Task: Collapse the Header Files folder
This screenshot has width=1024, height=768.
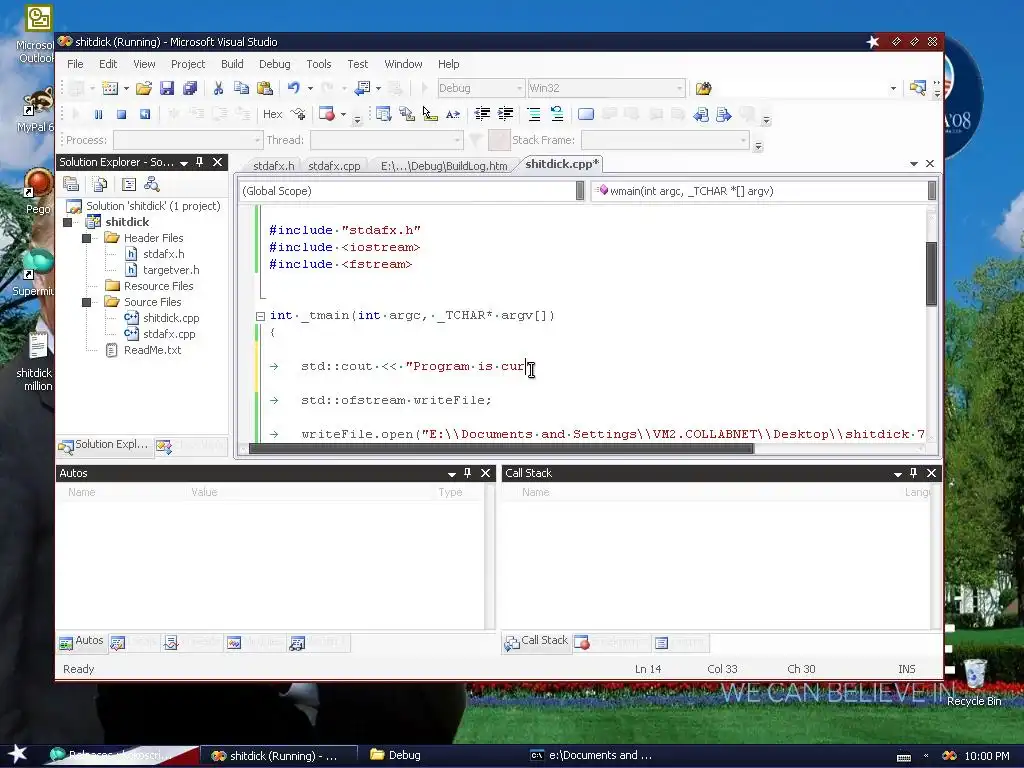Action: [86, 238]
